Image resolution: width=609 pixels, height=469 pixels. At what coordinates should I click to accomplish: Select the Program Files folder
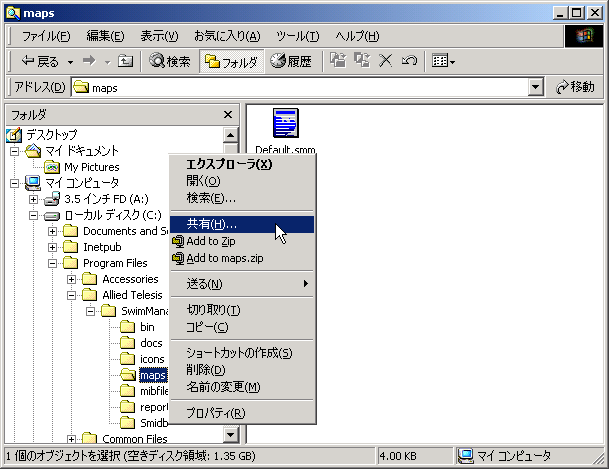pyautogui.click(x=115, y=263)
